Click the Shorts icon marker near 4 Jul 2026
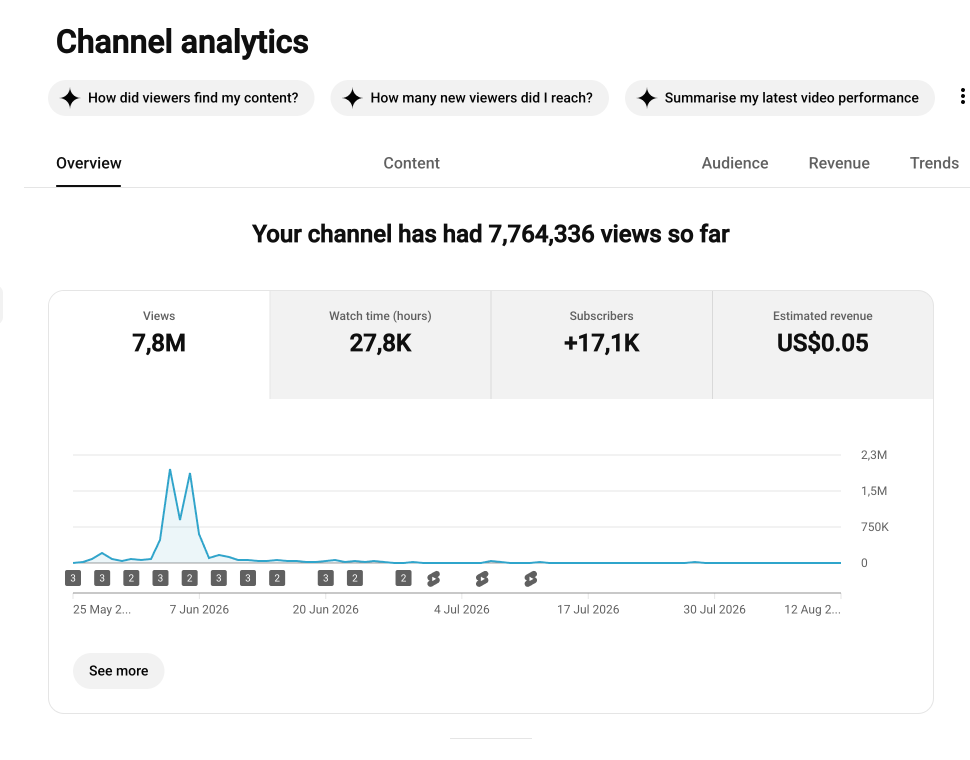The width and height of the screenshot is (970, 760). [482, 579]
